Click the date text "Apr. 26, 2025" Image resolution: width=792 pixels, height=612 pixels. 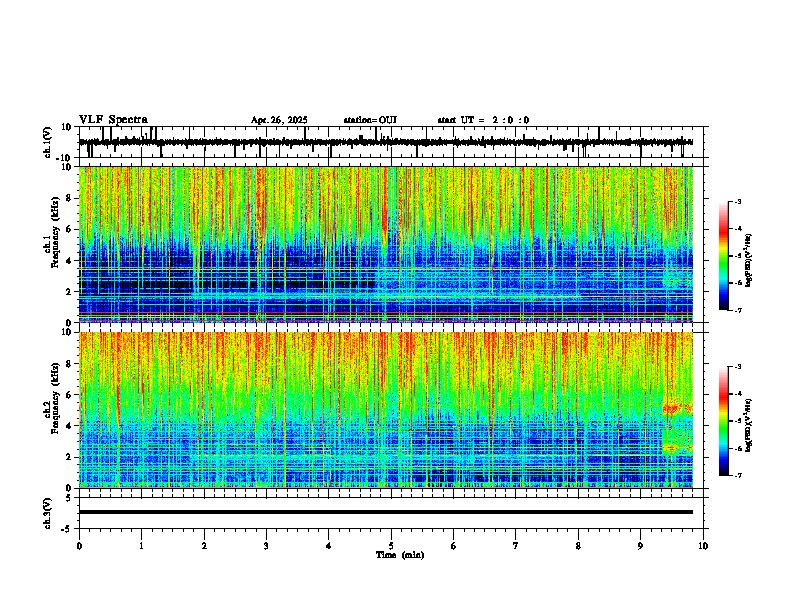(279, 120)
